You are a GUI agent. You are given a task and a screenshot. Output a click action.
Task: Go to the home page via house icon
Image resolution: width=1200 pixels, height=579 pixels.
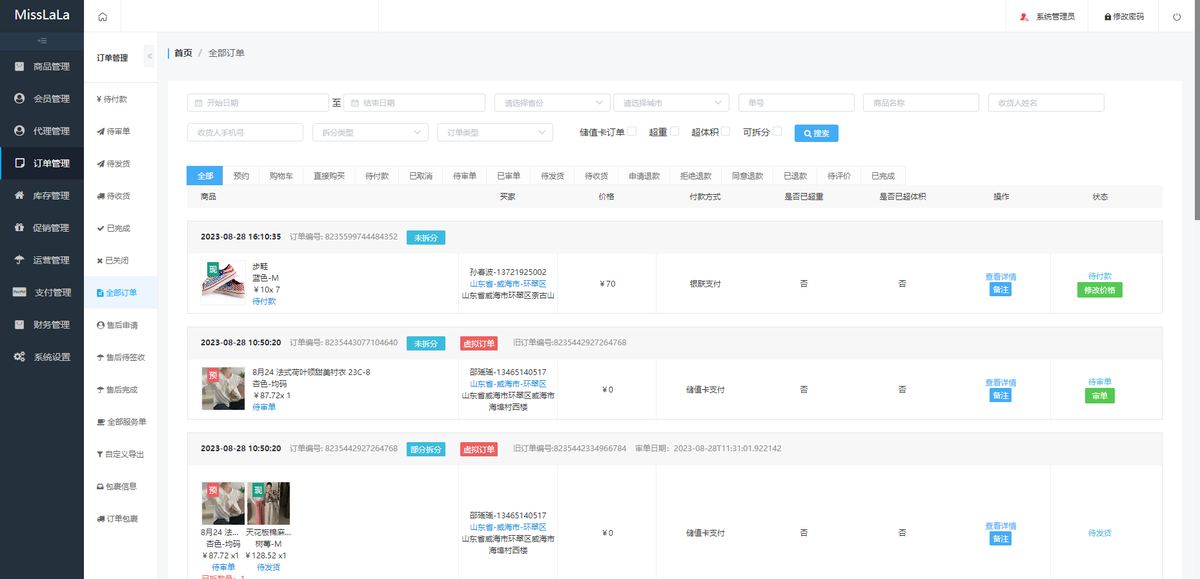tap(102, 17)
